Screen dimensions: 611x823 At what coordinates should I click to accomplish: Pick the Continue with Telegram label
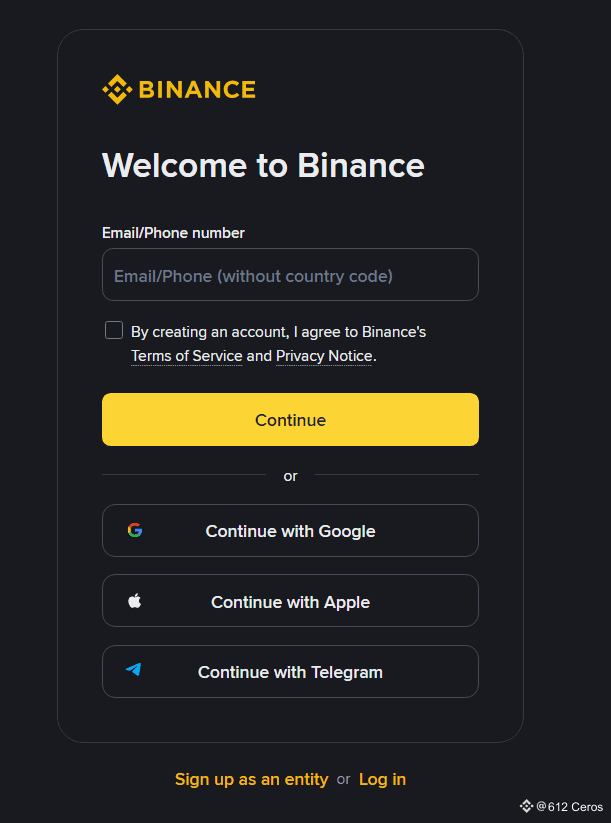pos(290,672)
